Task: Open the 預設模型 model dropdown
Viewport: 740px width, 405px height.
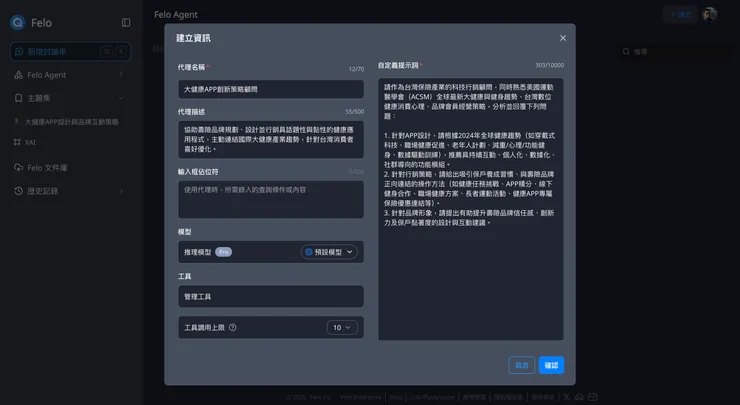Action: (329, 252)
